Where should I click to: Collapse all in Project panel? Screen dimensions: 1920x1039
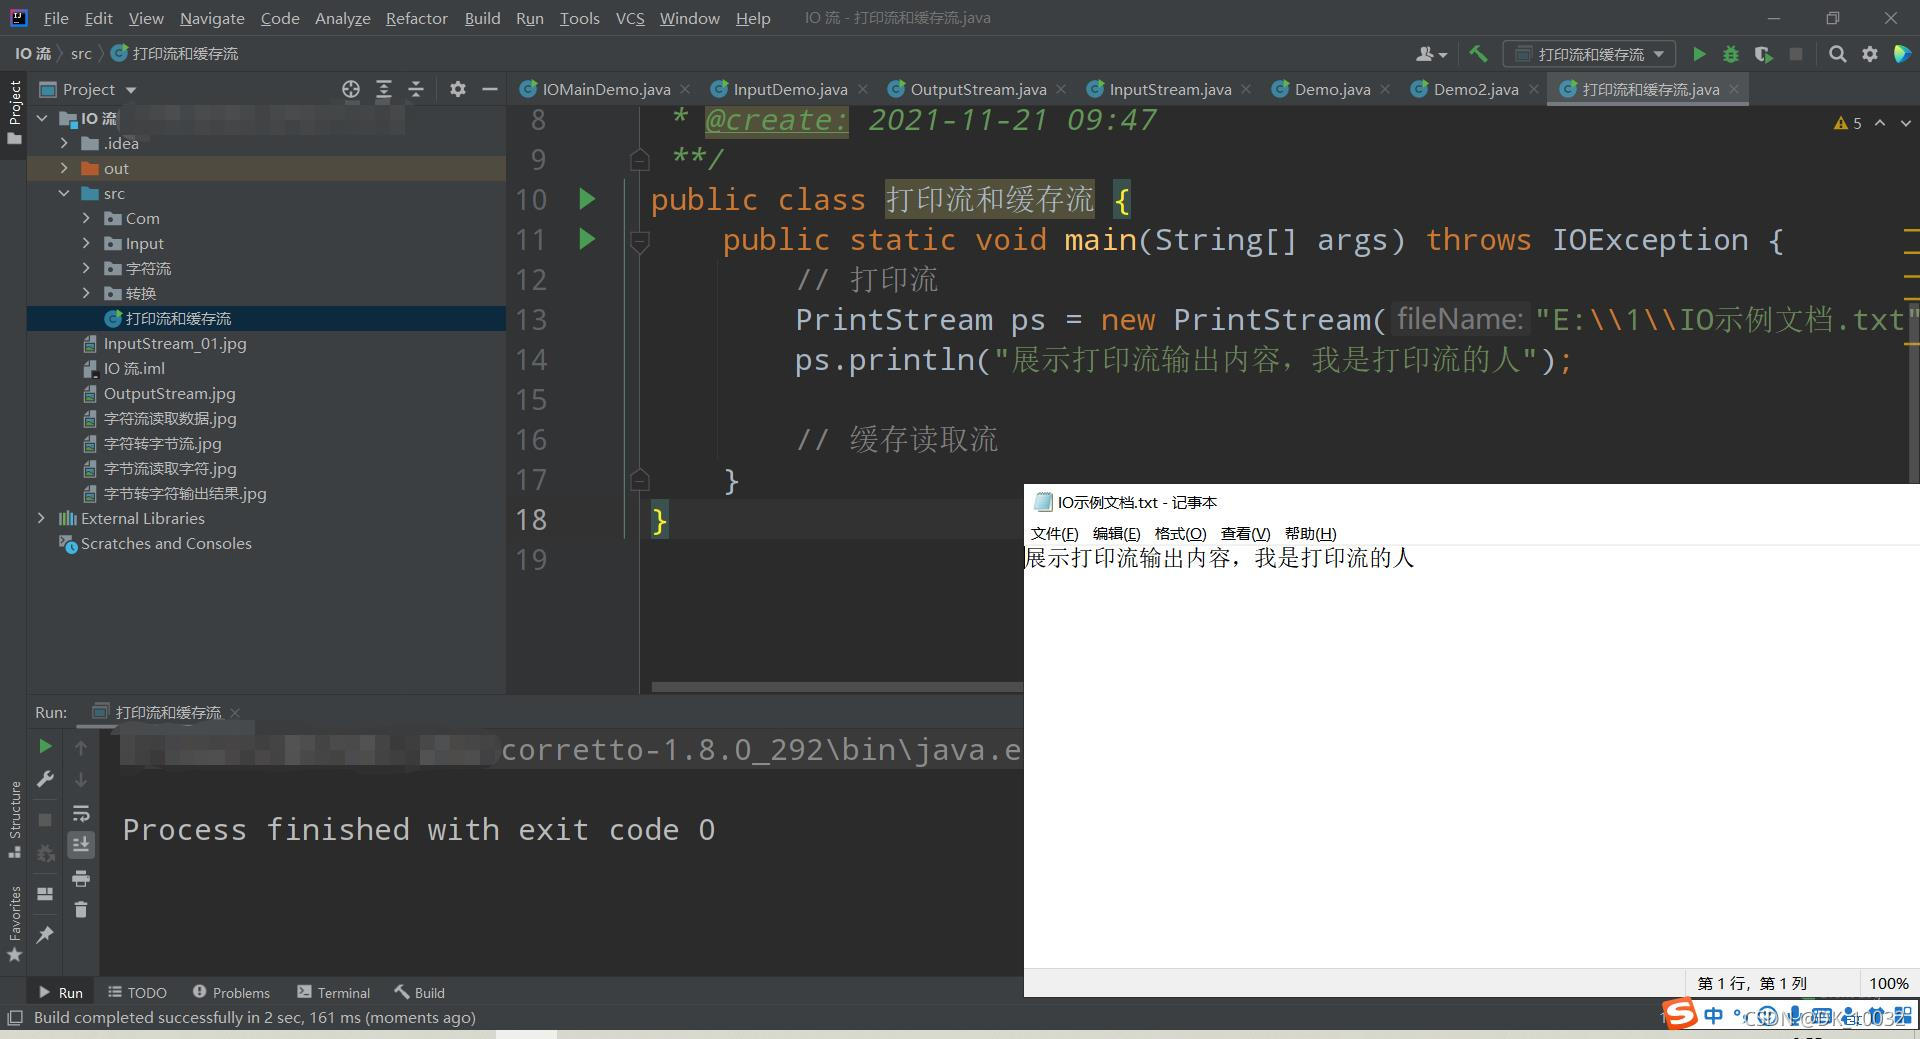click(x=416, y=89)
